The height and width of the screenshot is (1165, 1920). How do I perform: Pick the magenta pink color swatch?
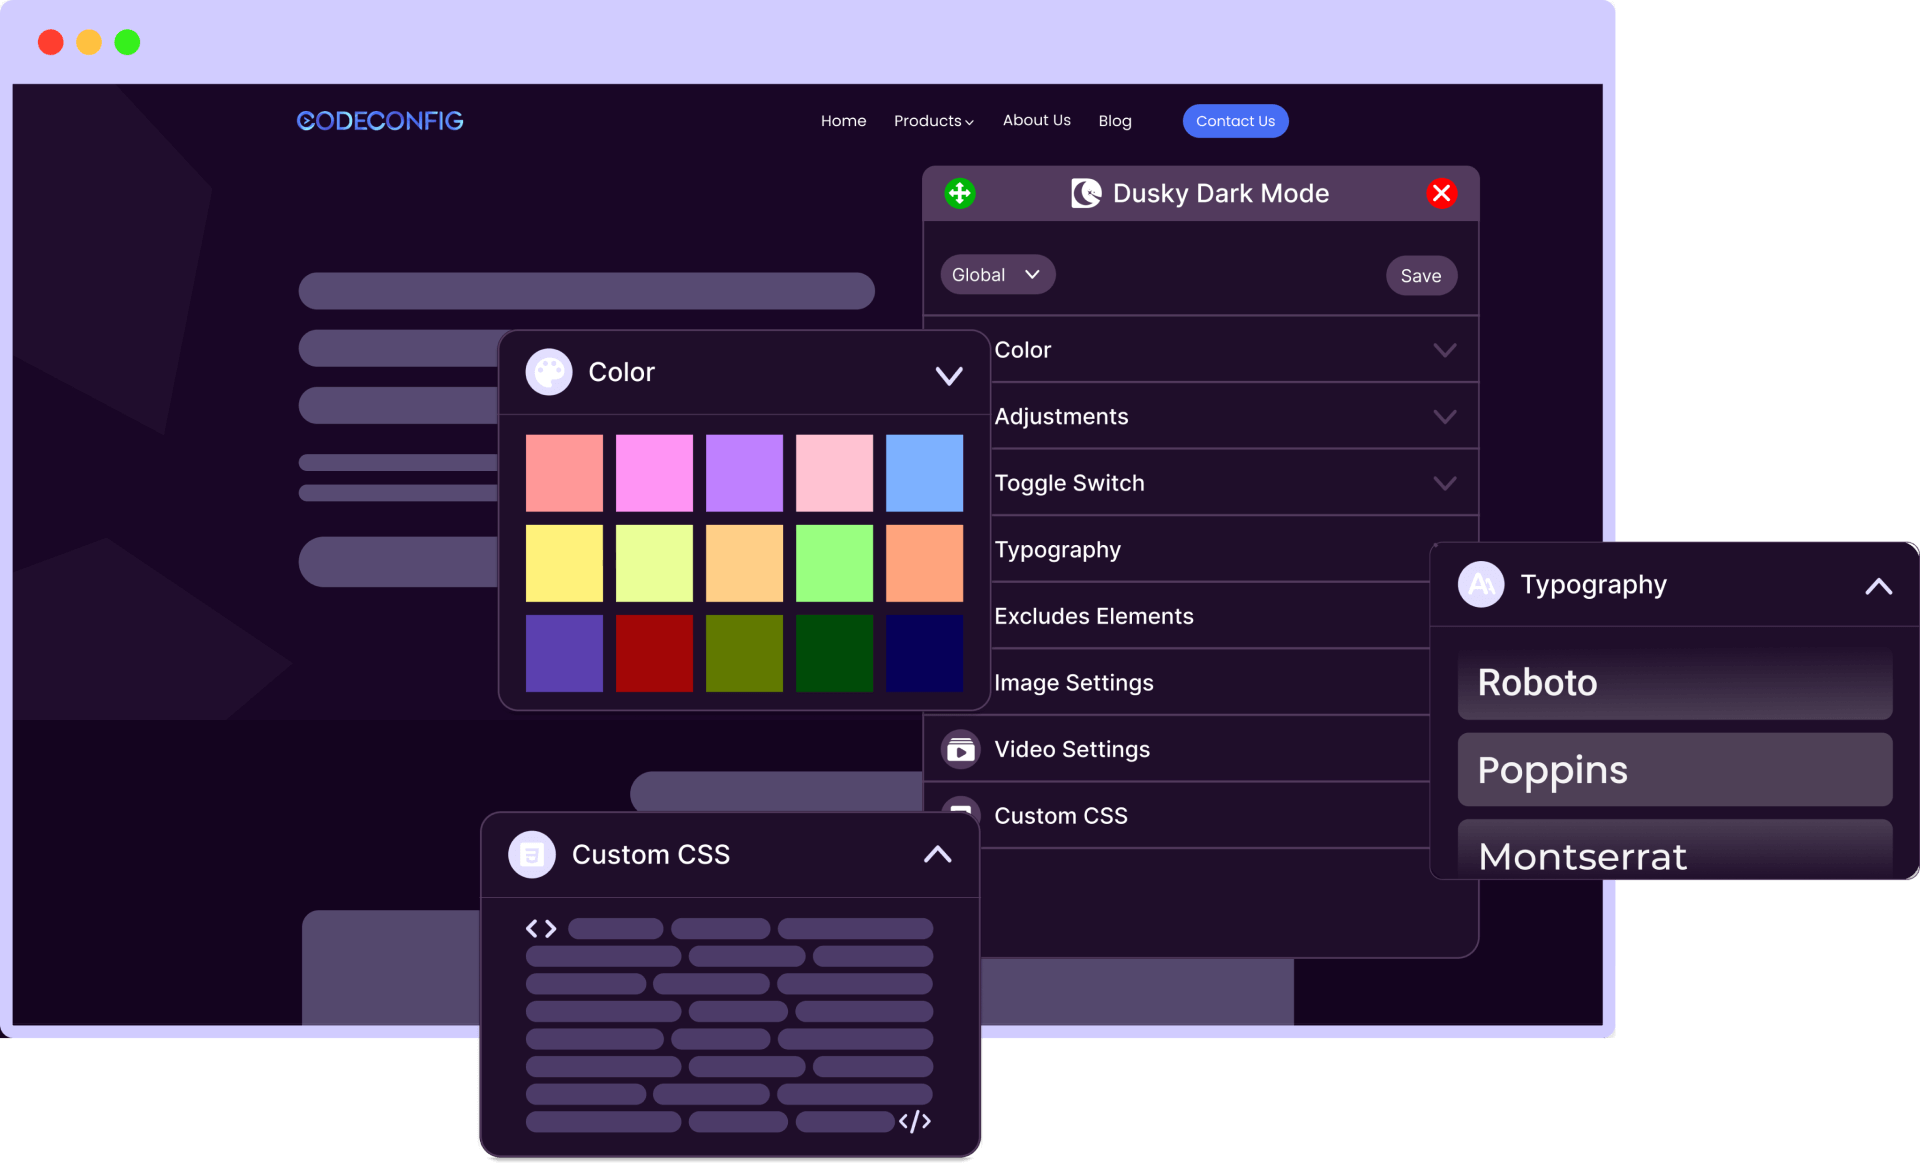654,473
